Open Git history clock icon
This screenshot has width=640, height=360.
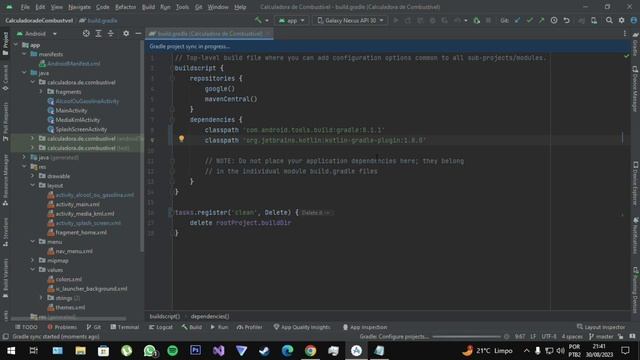point(554,20)
